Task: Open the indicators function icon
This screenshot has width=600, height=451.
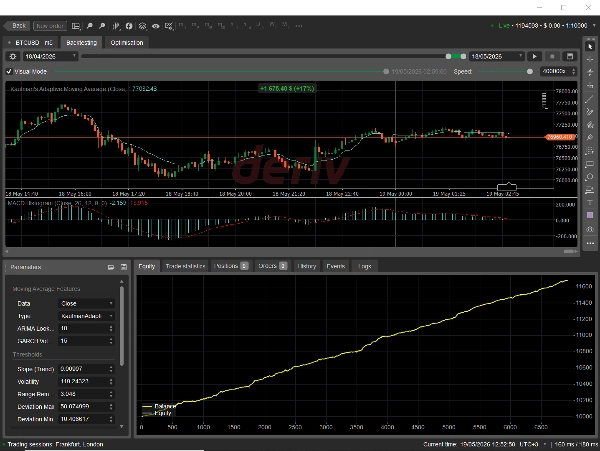Action: (x=129, y=26)
